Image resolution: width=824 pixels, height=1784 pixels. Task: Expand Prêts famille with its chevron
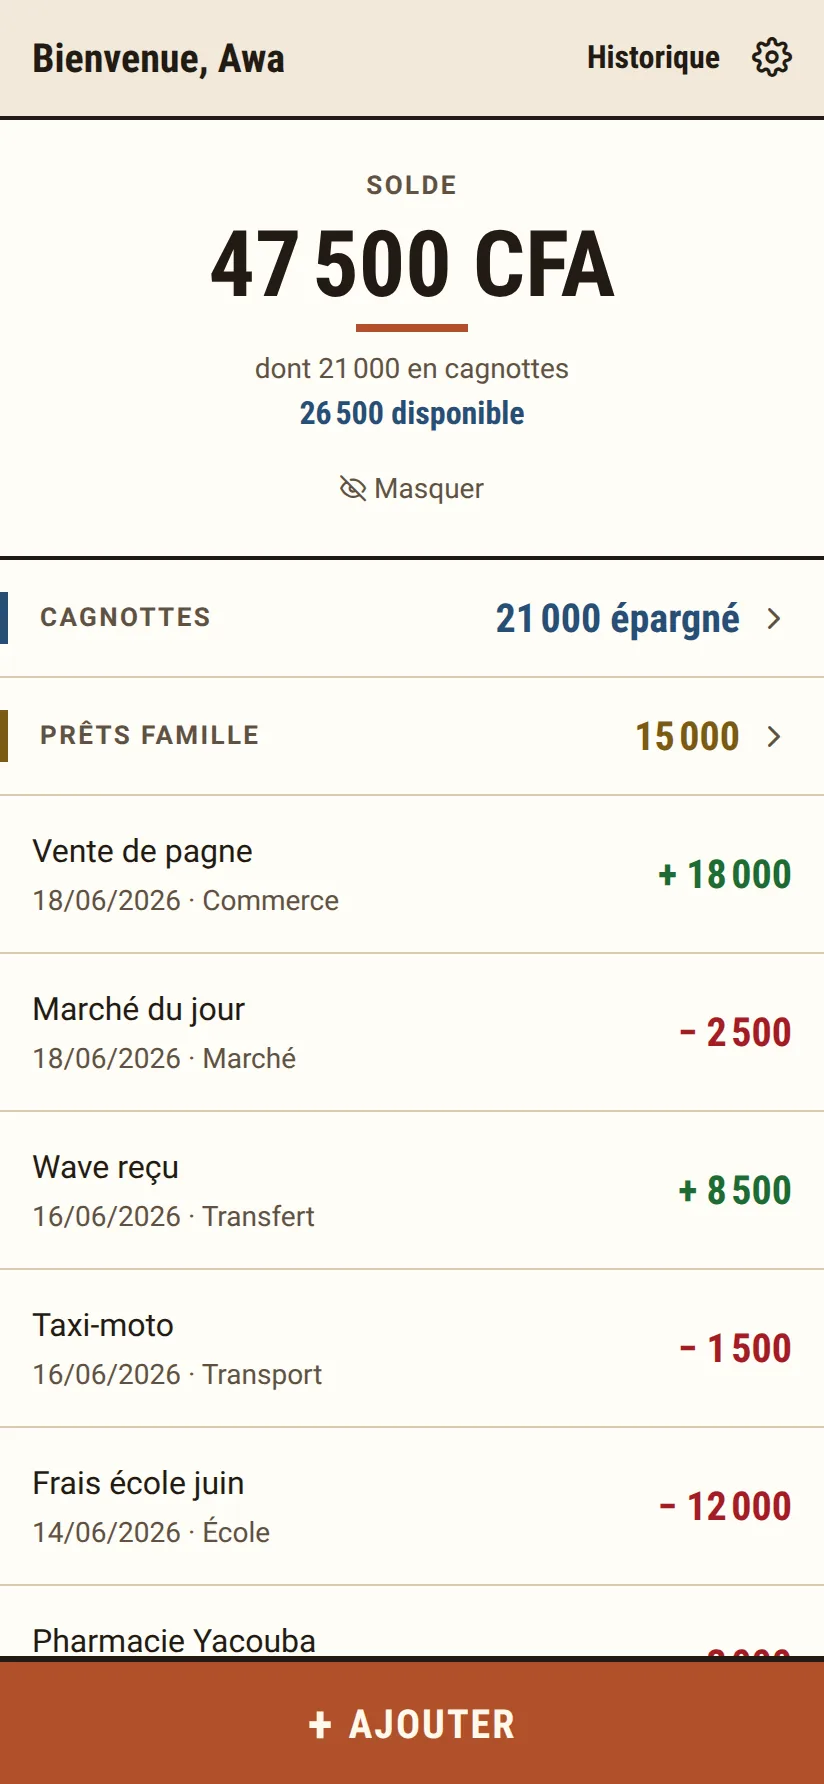[x=774, y=736]
